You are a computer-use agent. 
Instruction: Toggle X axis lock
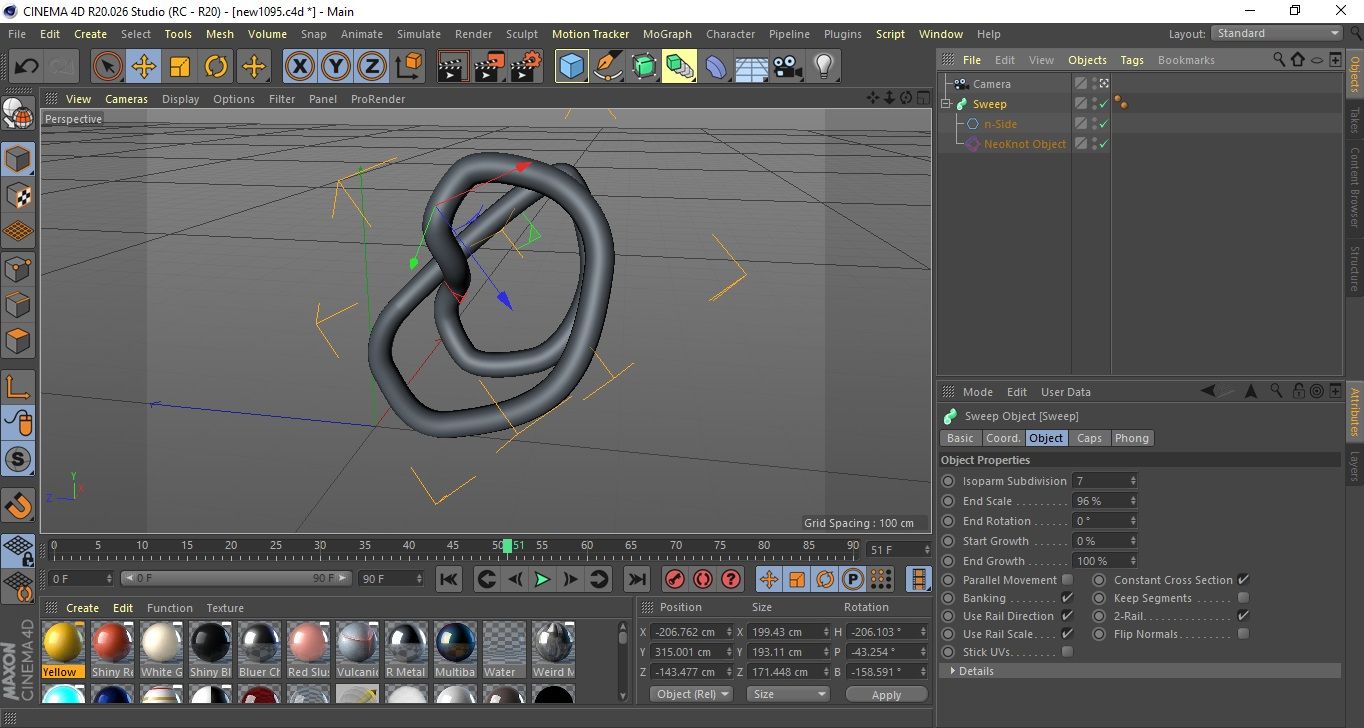(x=299, y=67)
